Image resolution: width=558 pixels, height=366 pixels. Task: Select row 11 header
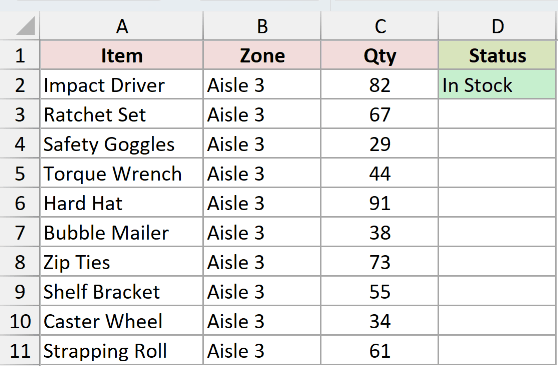20,351
